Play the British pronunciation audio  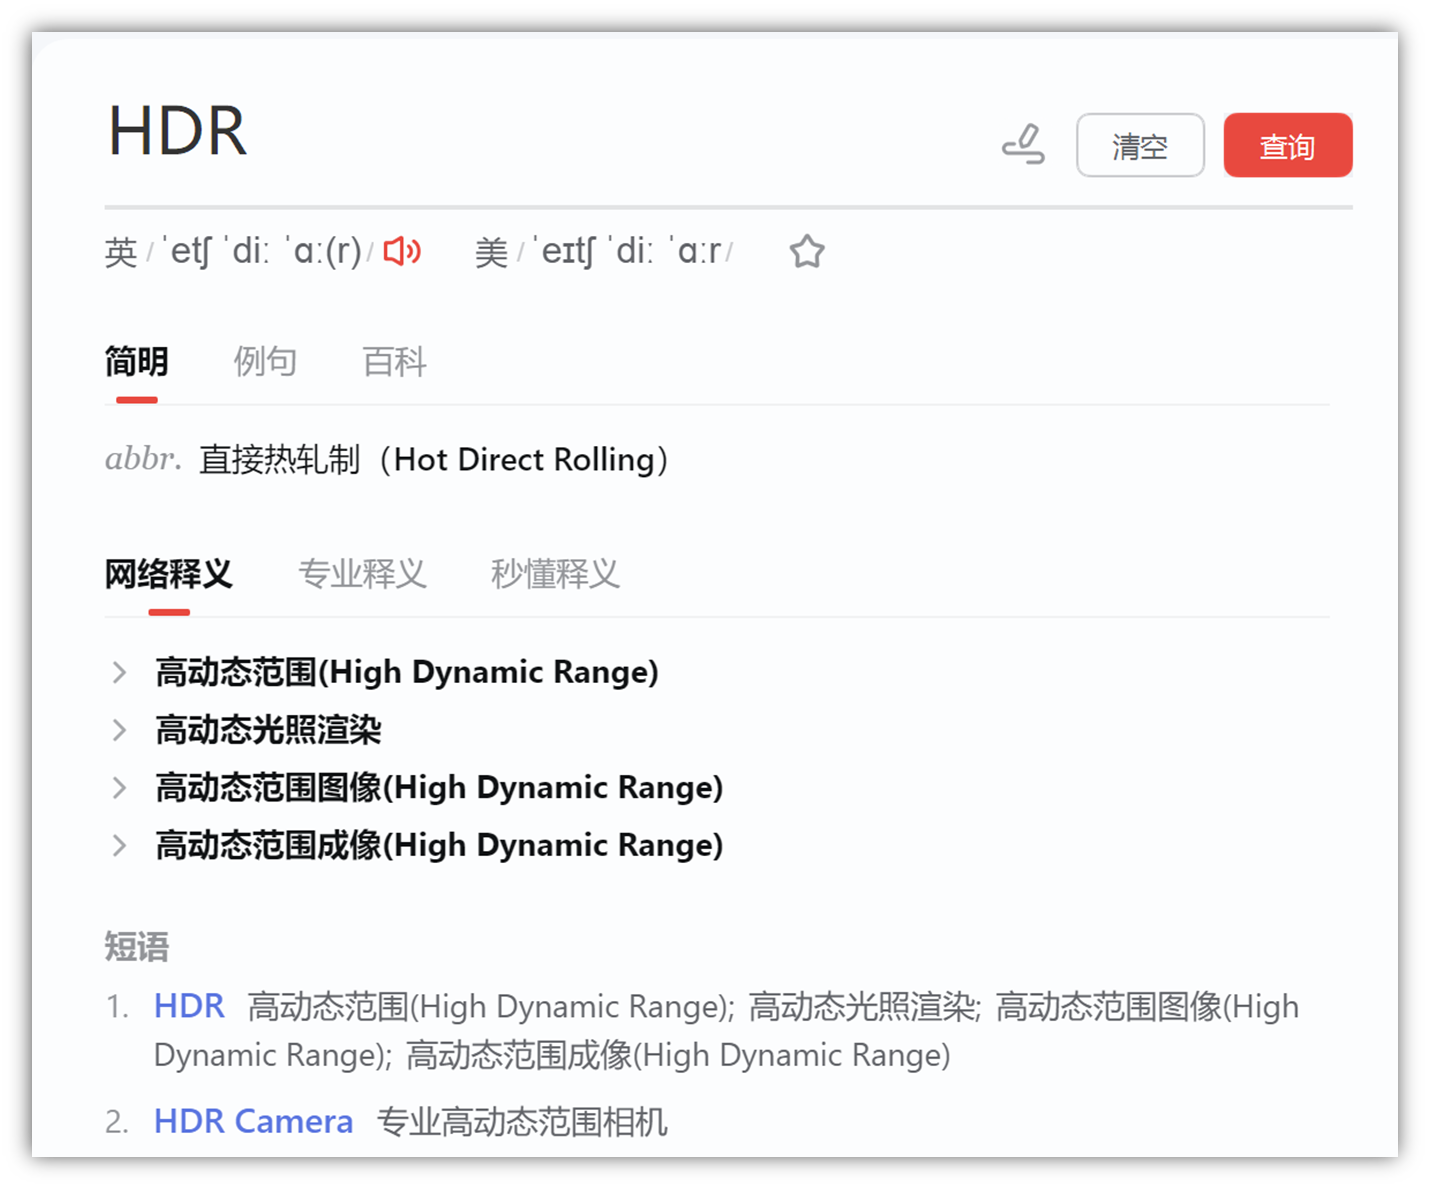[402, 251]
